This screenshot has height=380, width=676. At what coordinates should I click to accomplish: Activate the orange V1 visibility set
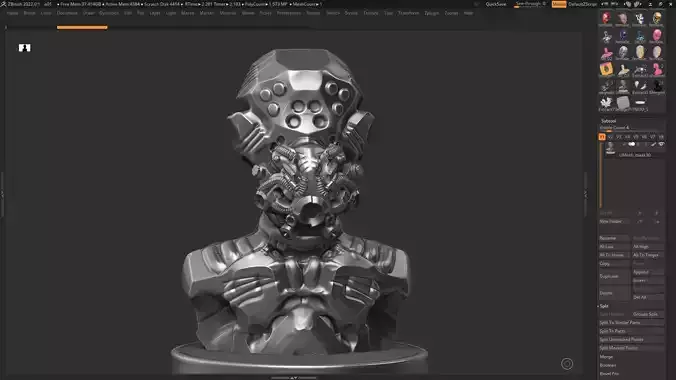[x=602, y=137]
